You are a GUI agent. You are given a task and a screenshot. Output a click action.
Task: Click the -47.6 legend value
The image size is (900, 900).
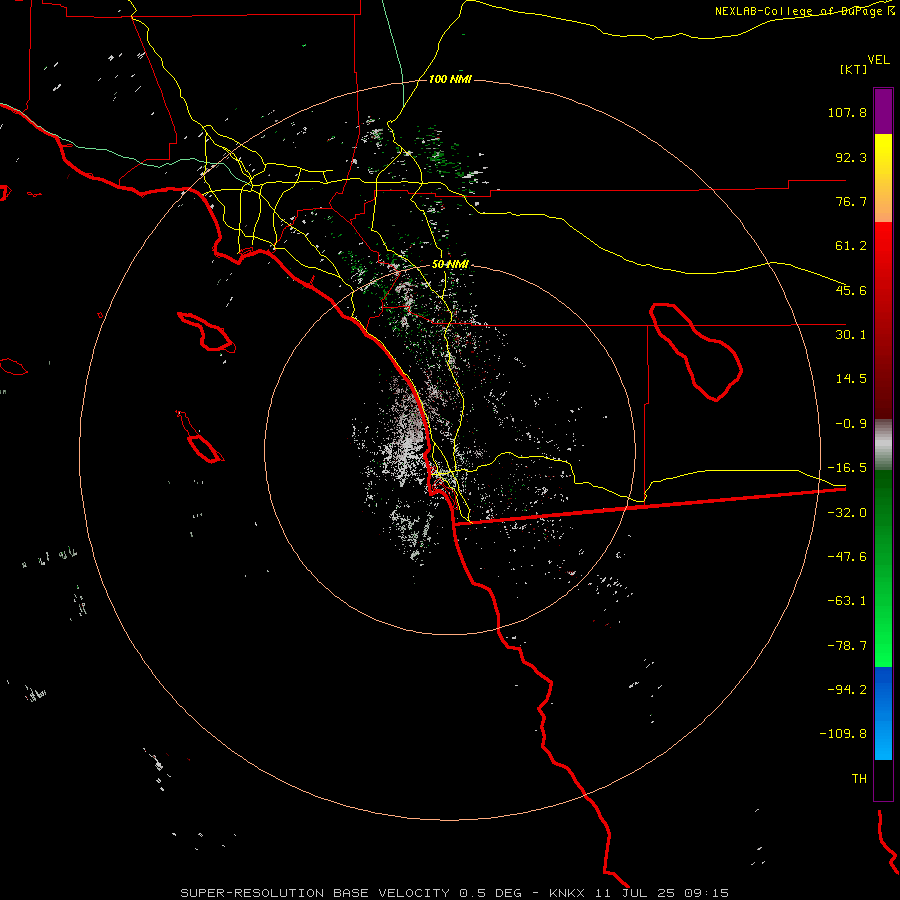(847, 557)
